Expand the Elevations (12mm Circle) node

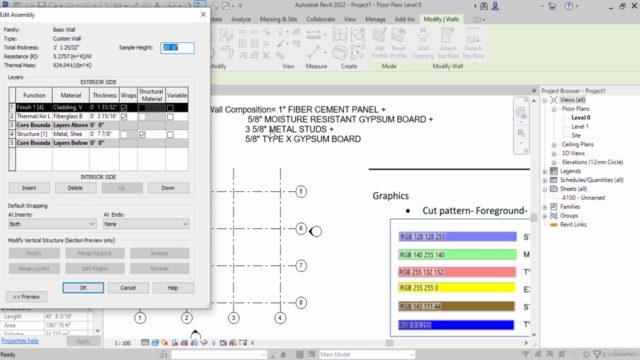click(554, 162)
